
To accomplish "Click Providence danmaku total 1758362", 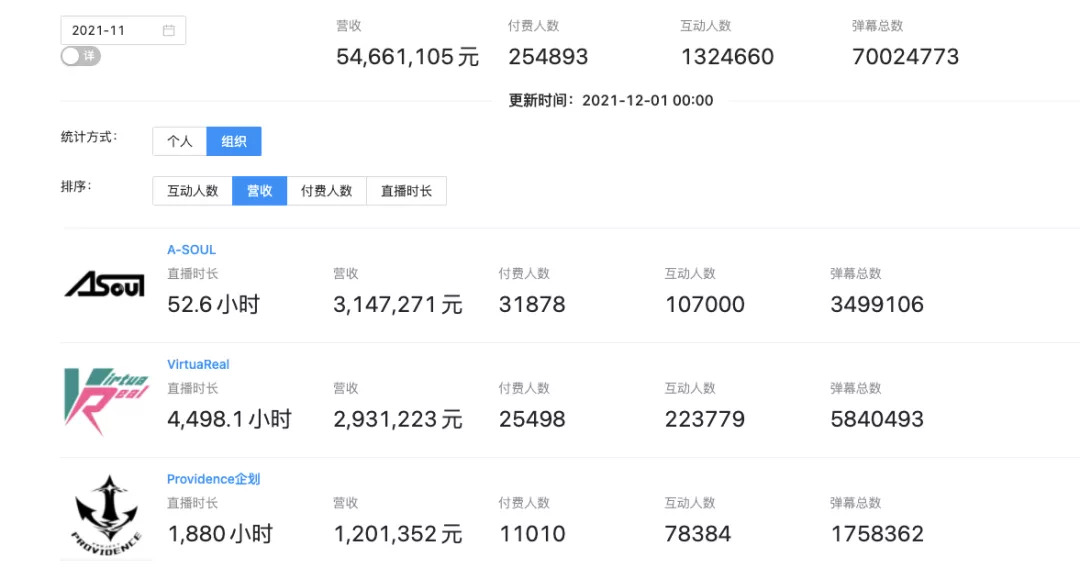I will (876, 535).
